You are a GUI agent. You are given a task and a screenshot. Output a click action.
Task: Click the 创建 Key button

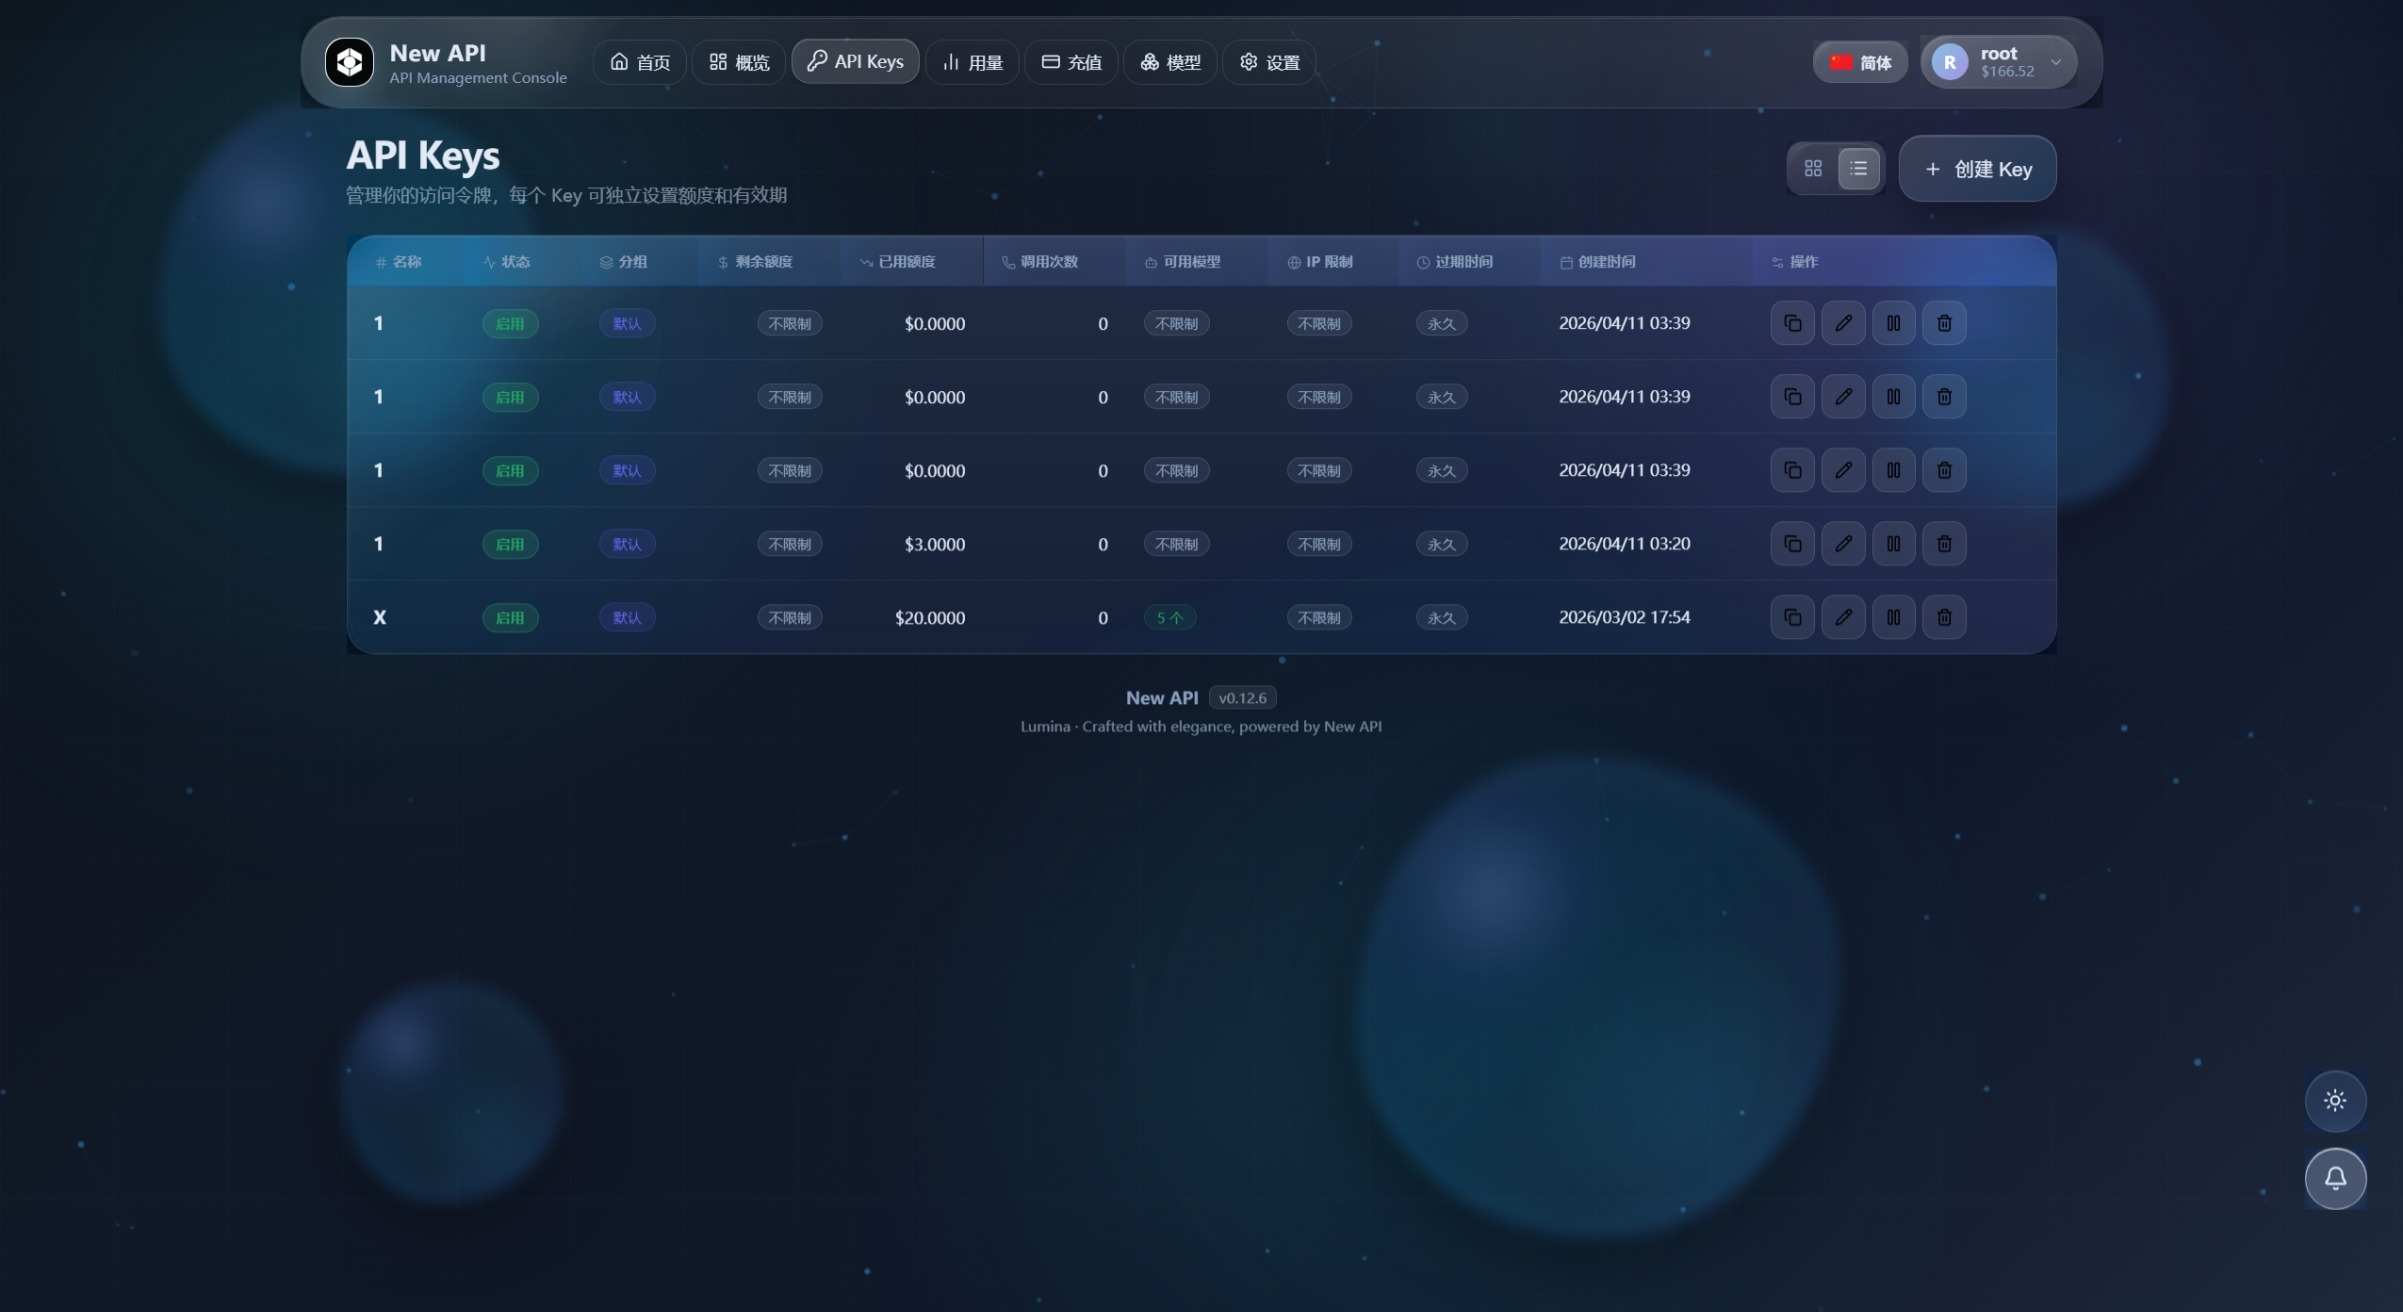coord(1977,169)
